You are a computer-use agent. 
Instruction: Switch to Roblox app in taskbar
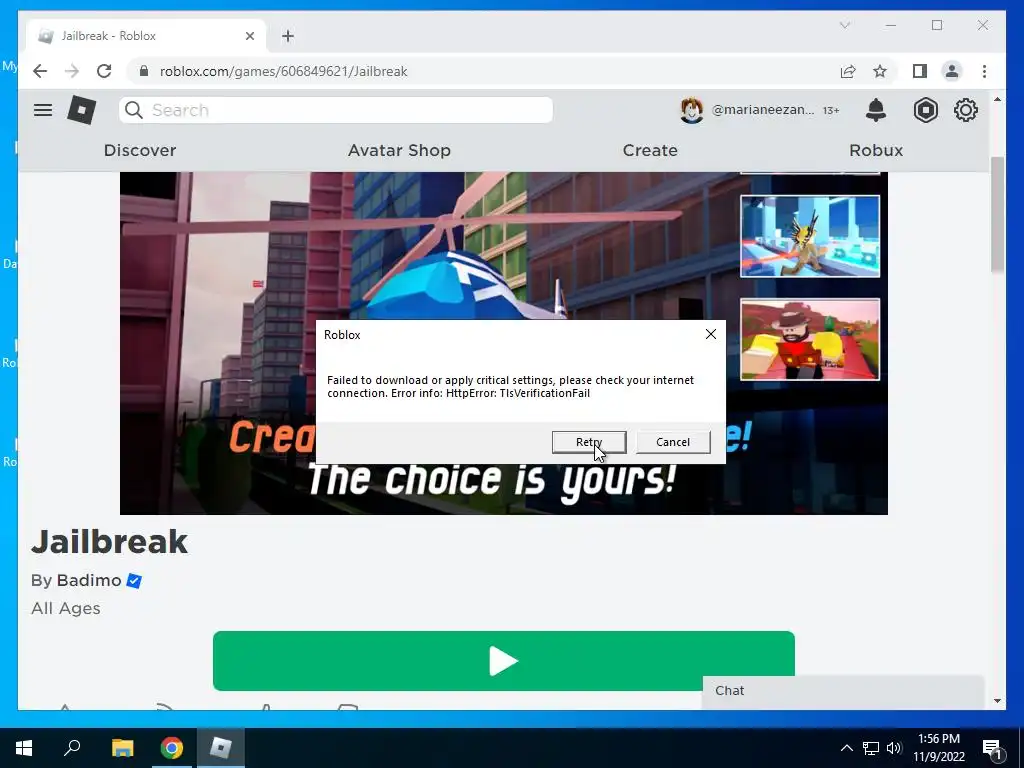[221, 748]
